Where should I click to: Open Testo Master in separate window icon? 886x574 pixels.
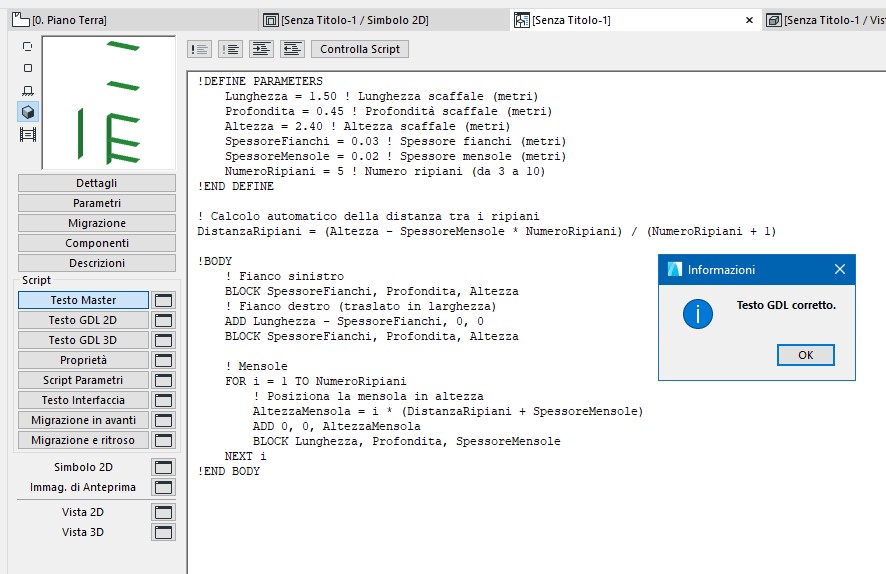(163, 300)
